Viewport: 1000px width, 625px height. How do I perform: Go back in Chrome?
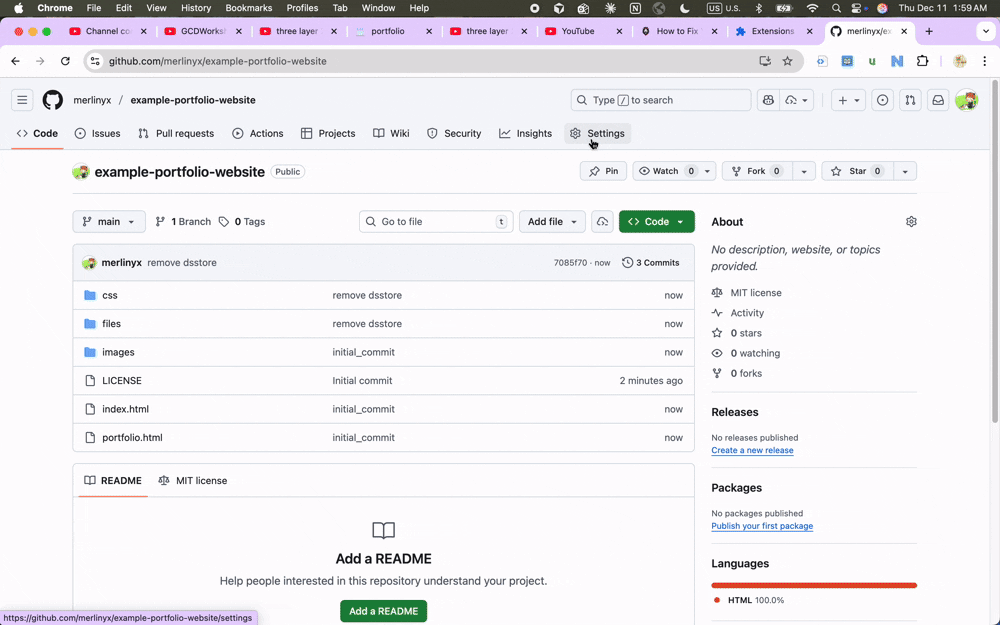15,61
